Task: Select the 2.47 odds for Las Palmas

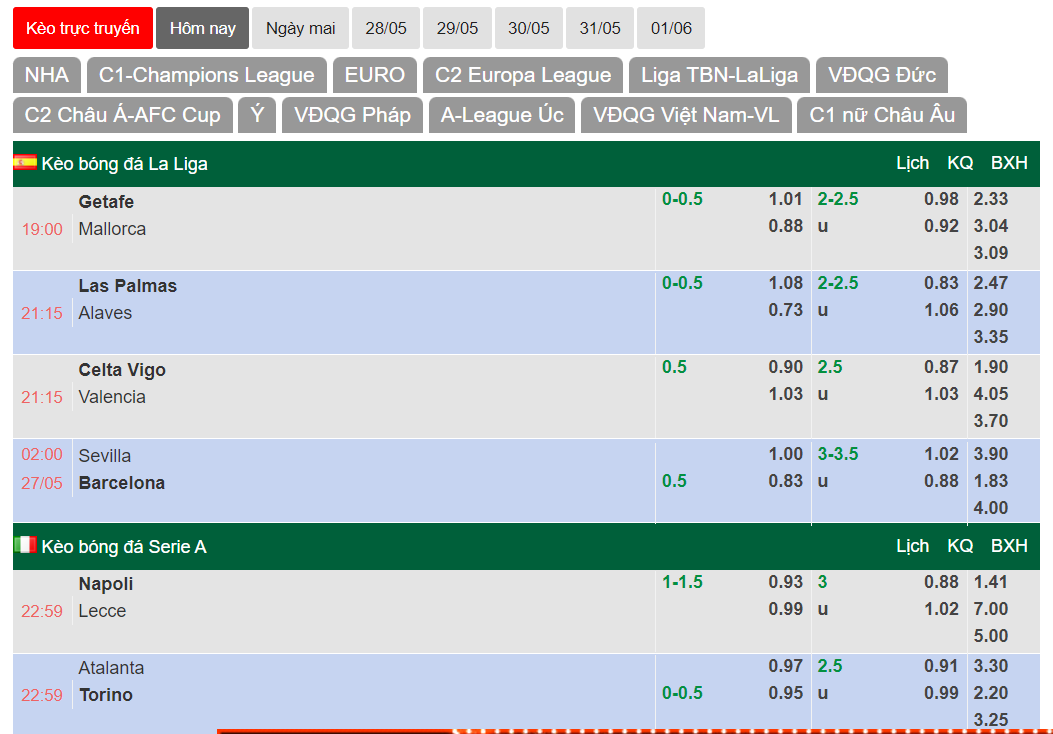Action: [x=991, y=283]
